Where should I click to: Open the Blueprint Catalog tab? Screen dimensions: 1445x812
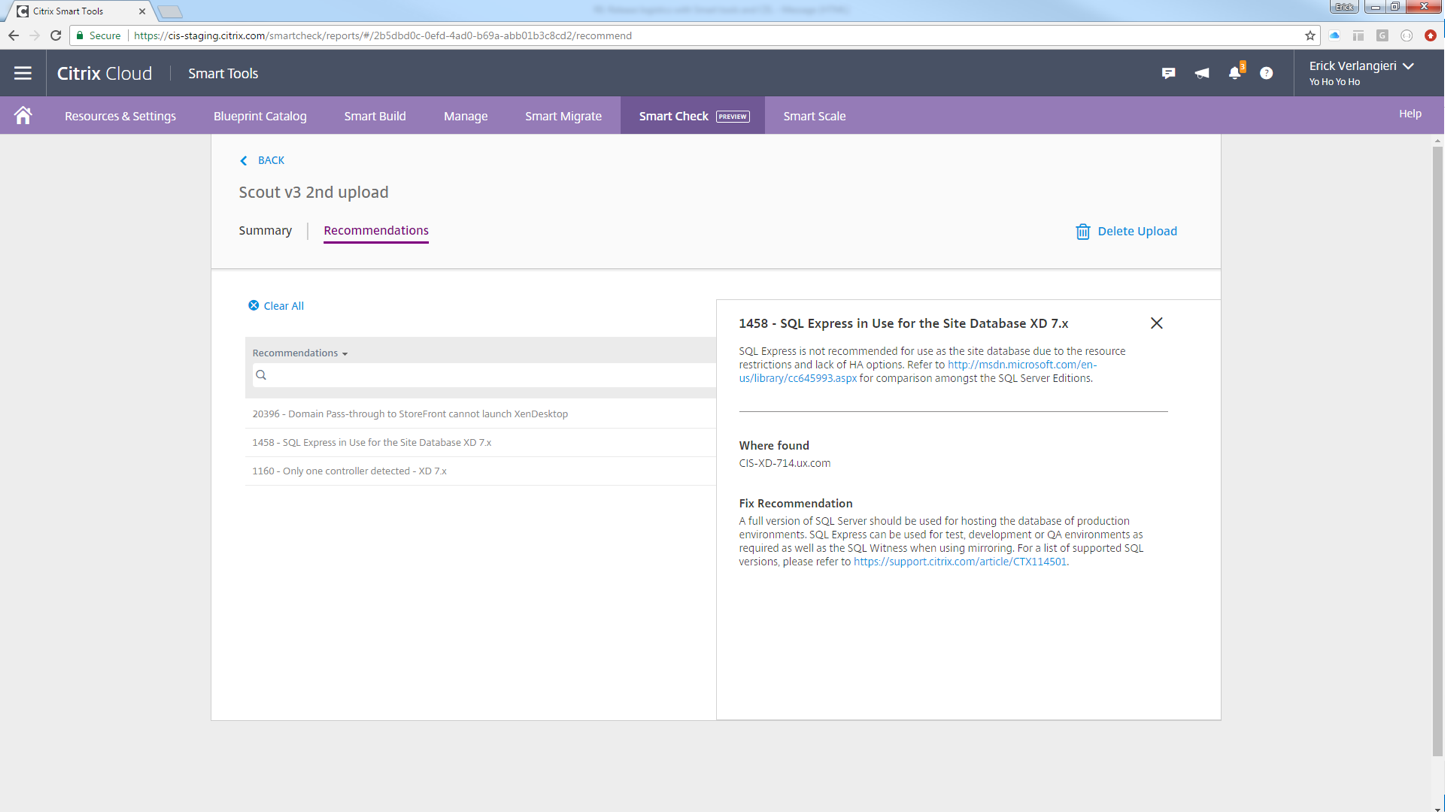[x=260, y=116]
